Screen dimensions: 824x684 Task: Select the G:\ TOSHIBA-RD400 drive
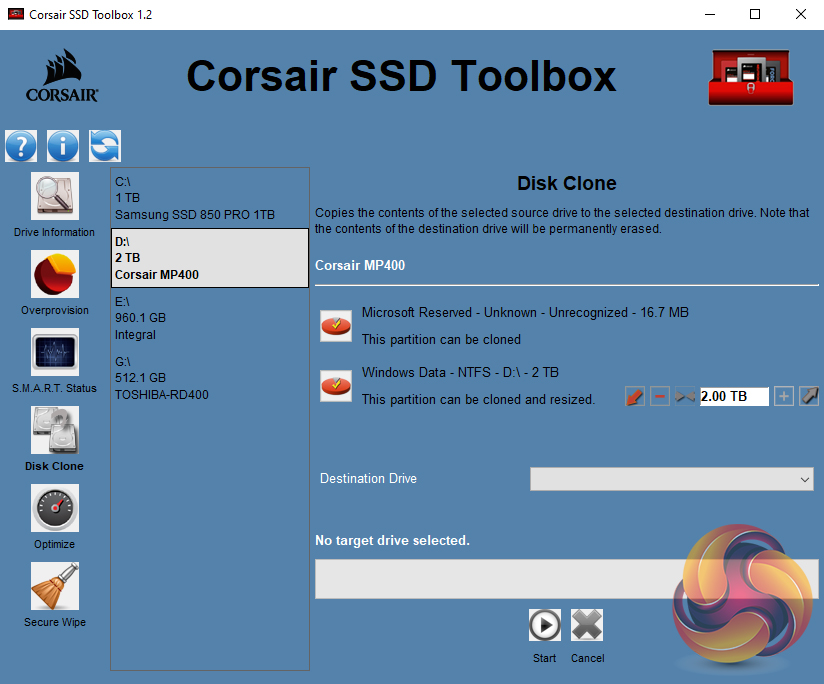209,377
